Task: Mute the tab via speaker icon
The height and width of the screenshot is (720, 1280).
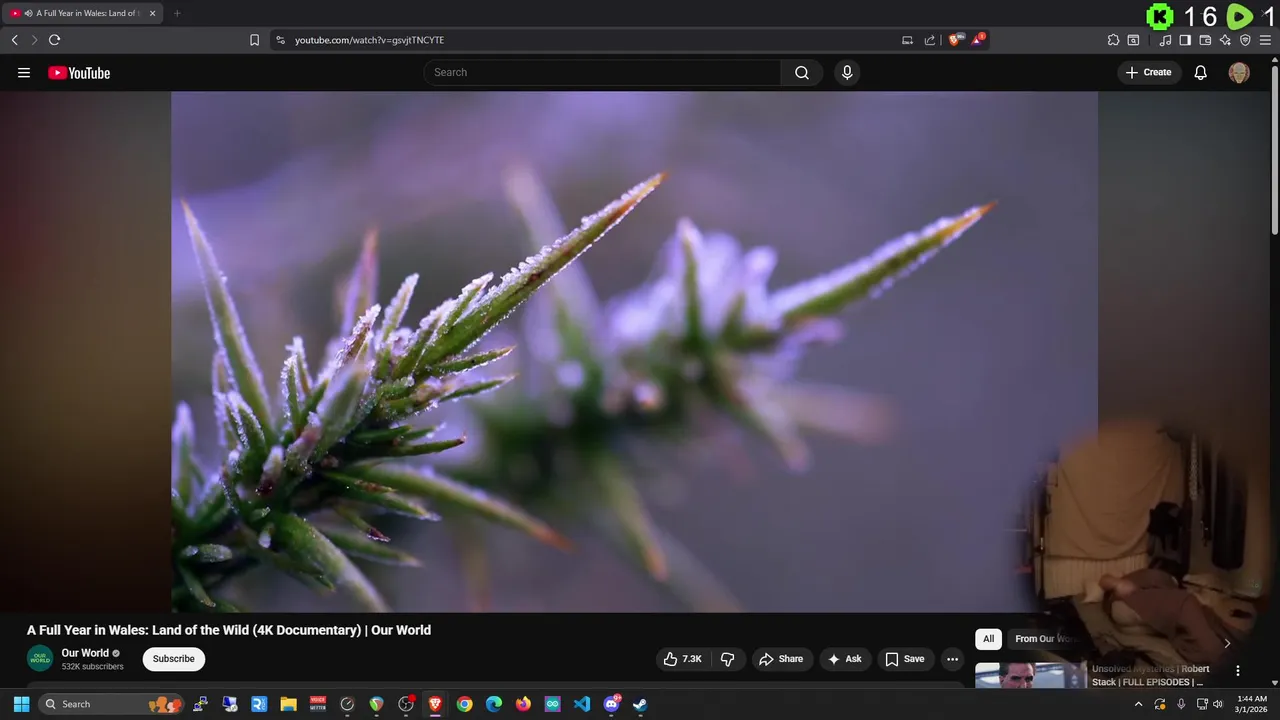Action: [x=27, y=13]
